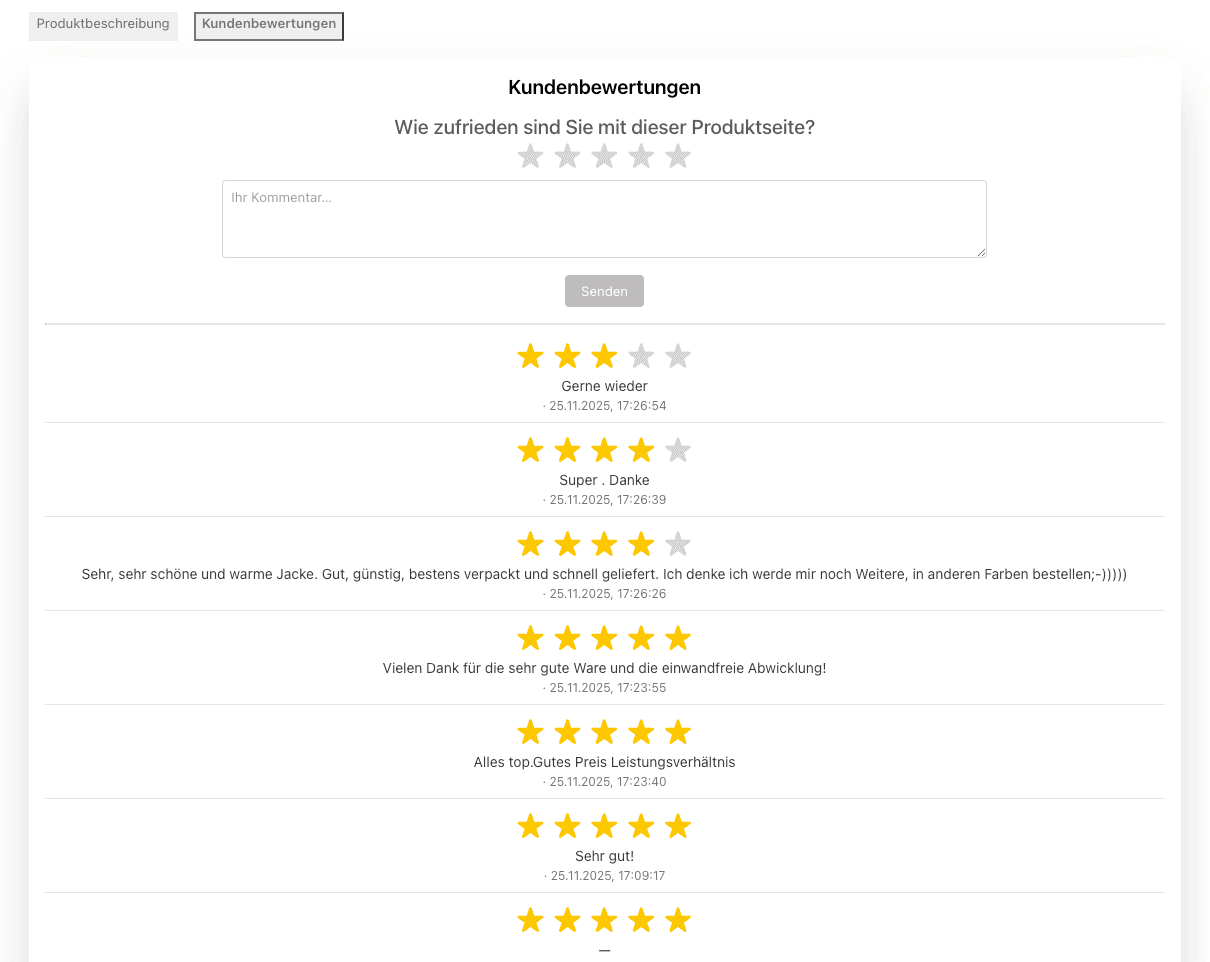The image size is (1210, 962).
Task: Focus the 'Ihr Kommentar...' text area
Action: pyautogui.click(x=604, y=219)
